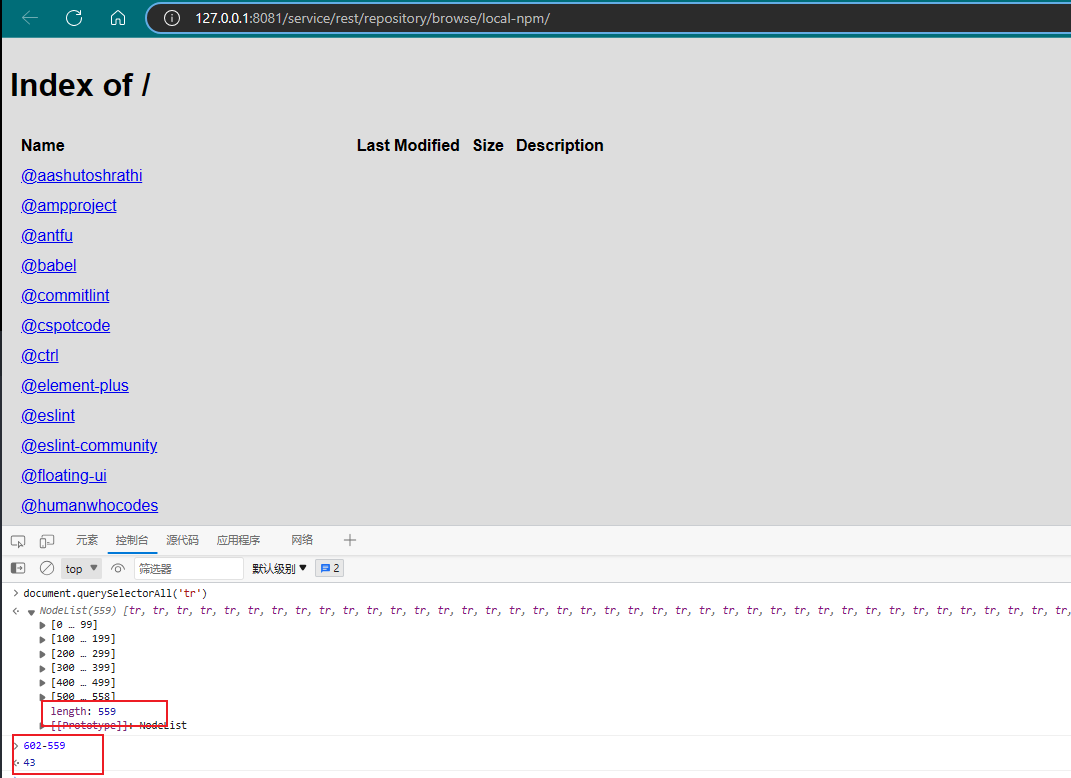
Task: Click the length: 559 property
Action: [83, 711]
